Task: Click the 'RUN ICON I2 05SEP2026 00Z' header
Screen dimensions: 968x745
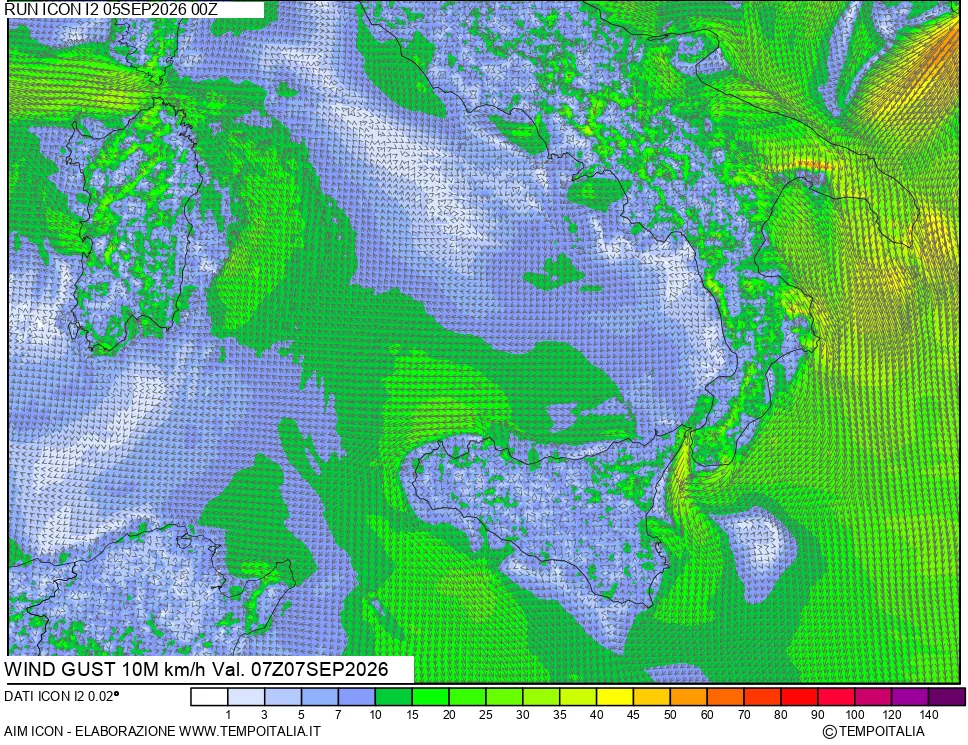Action: pyautogui.click(x=111, y=9)
